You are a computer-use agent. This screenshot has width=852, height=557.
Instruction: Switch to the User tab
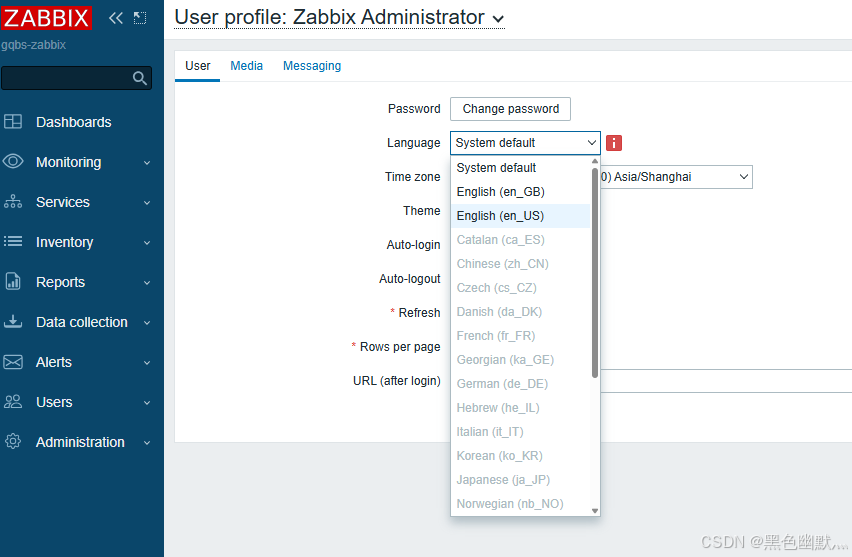coord(197,66)
